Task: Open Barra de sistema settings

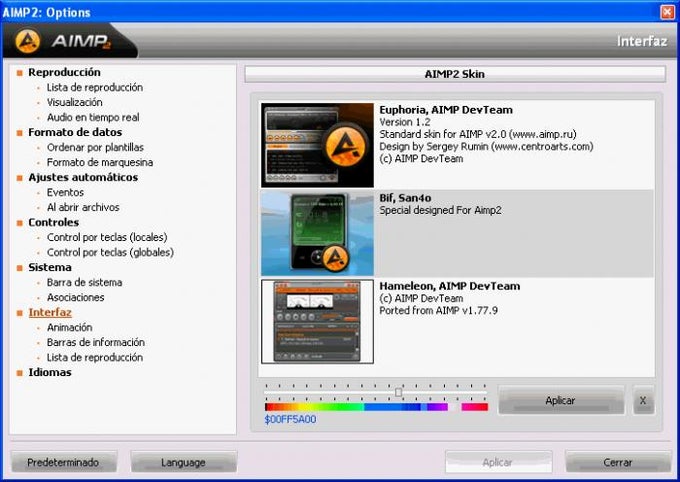Action: pos(84,282)
